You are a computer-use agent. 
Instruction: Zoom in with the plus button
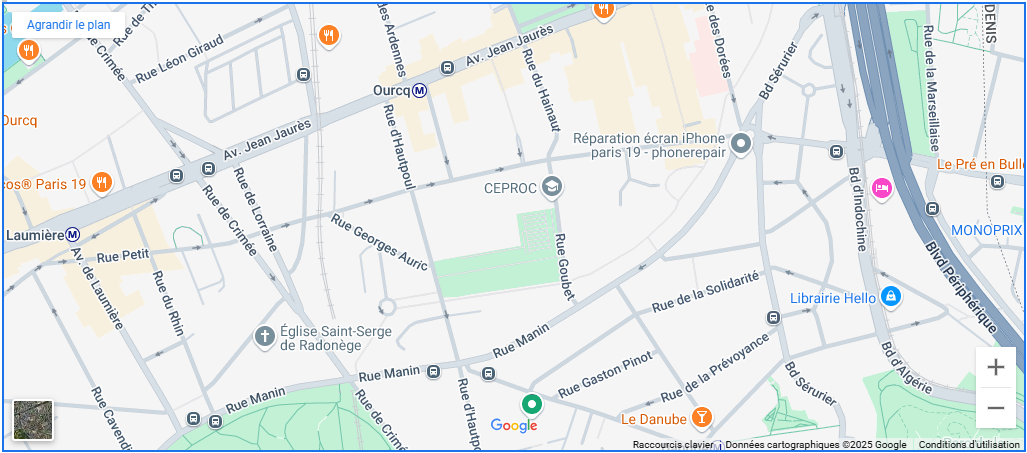point(996,367)
